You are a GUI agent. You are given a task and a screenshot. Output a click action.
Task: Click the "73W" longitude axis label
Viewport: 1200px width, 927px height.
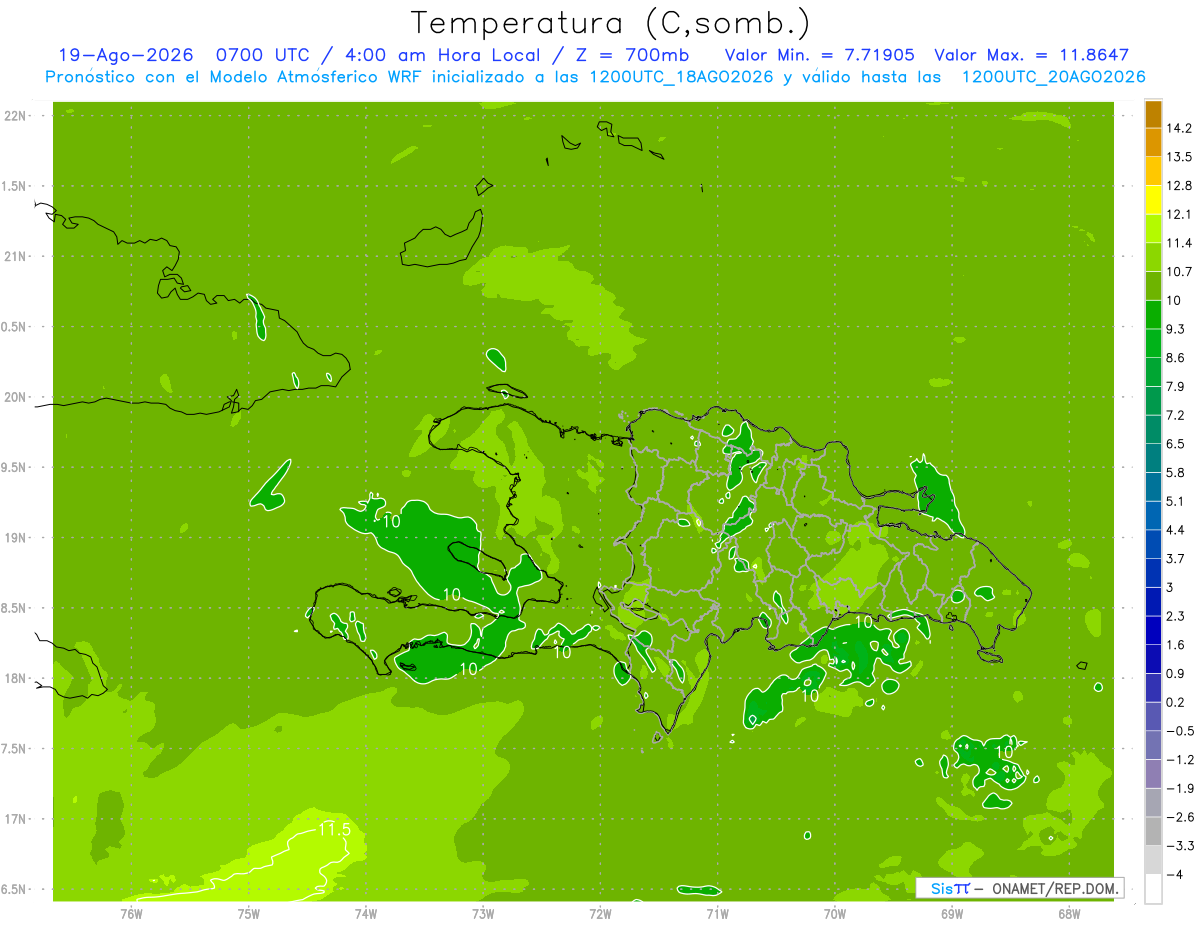point(483,913)
